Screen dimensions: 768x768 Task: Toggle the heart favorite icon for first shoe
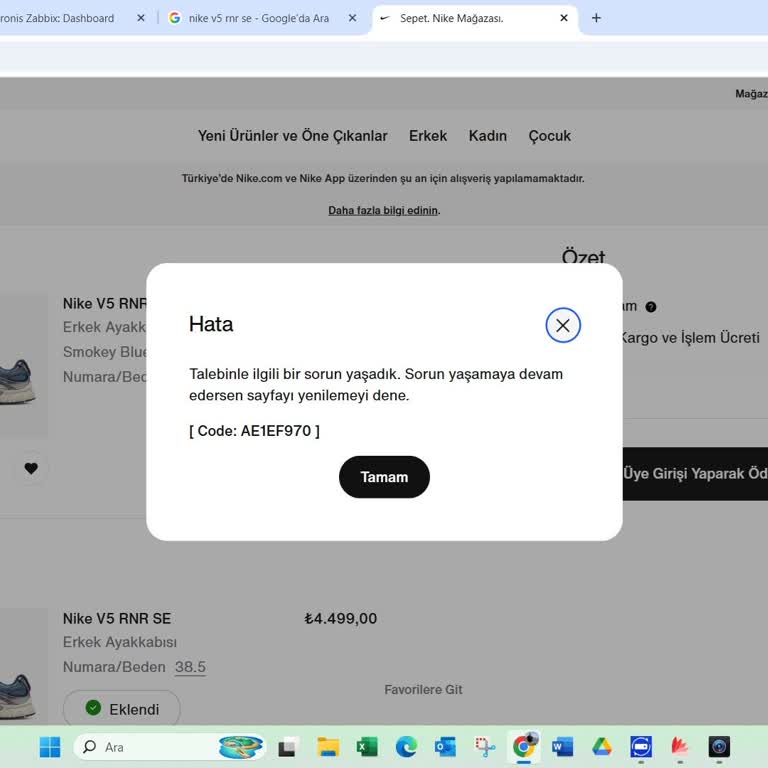[31, 468]
